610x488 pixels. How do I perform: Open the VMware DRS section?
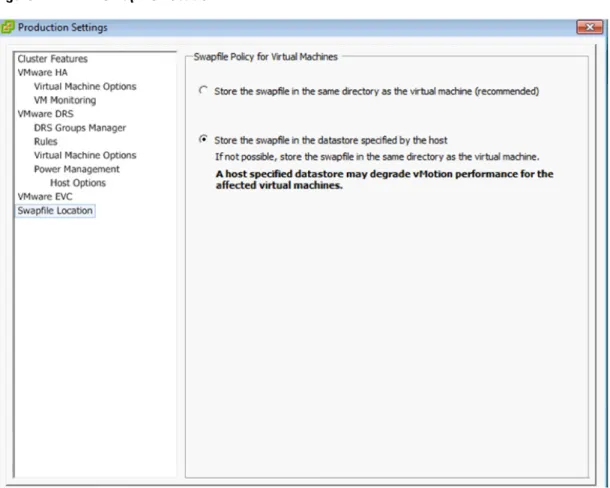tap(46, 114)
